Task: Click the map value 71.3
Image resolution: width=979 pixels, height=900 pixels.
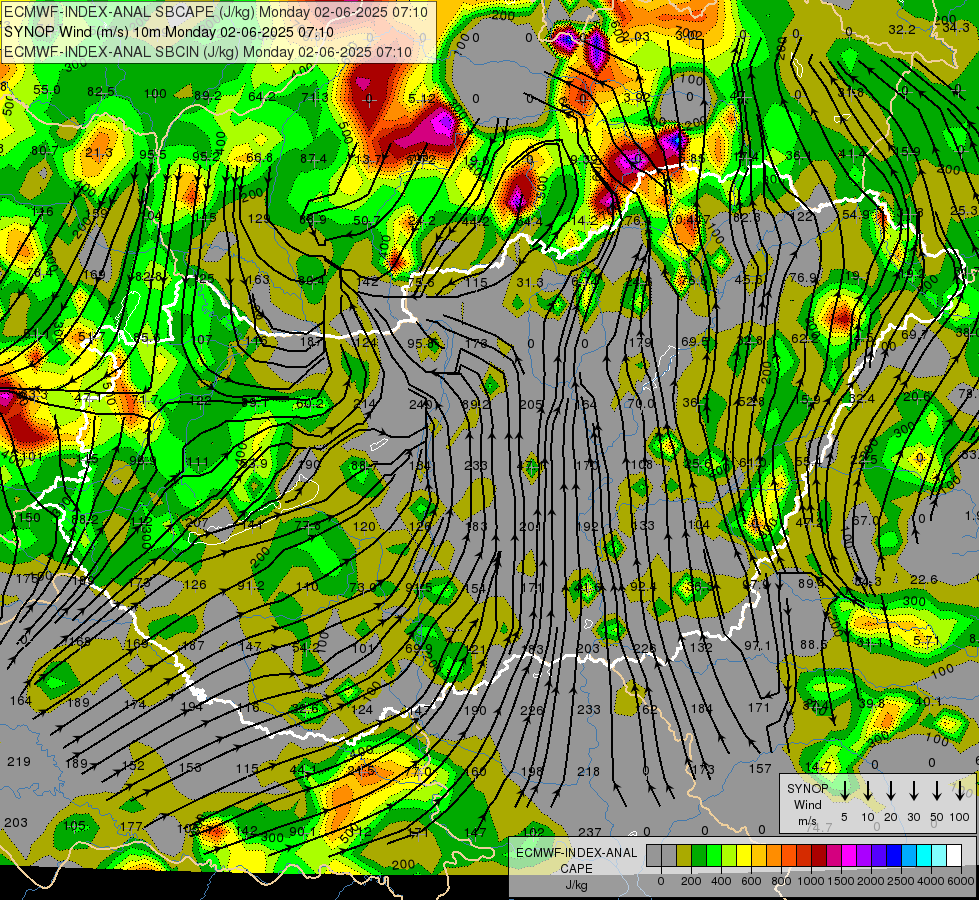Action: coord(315,97)
